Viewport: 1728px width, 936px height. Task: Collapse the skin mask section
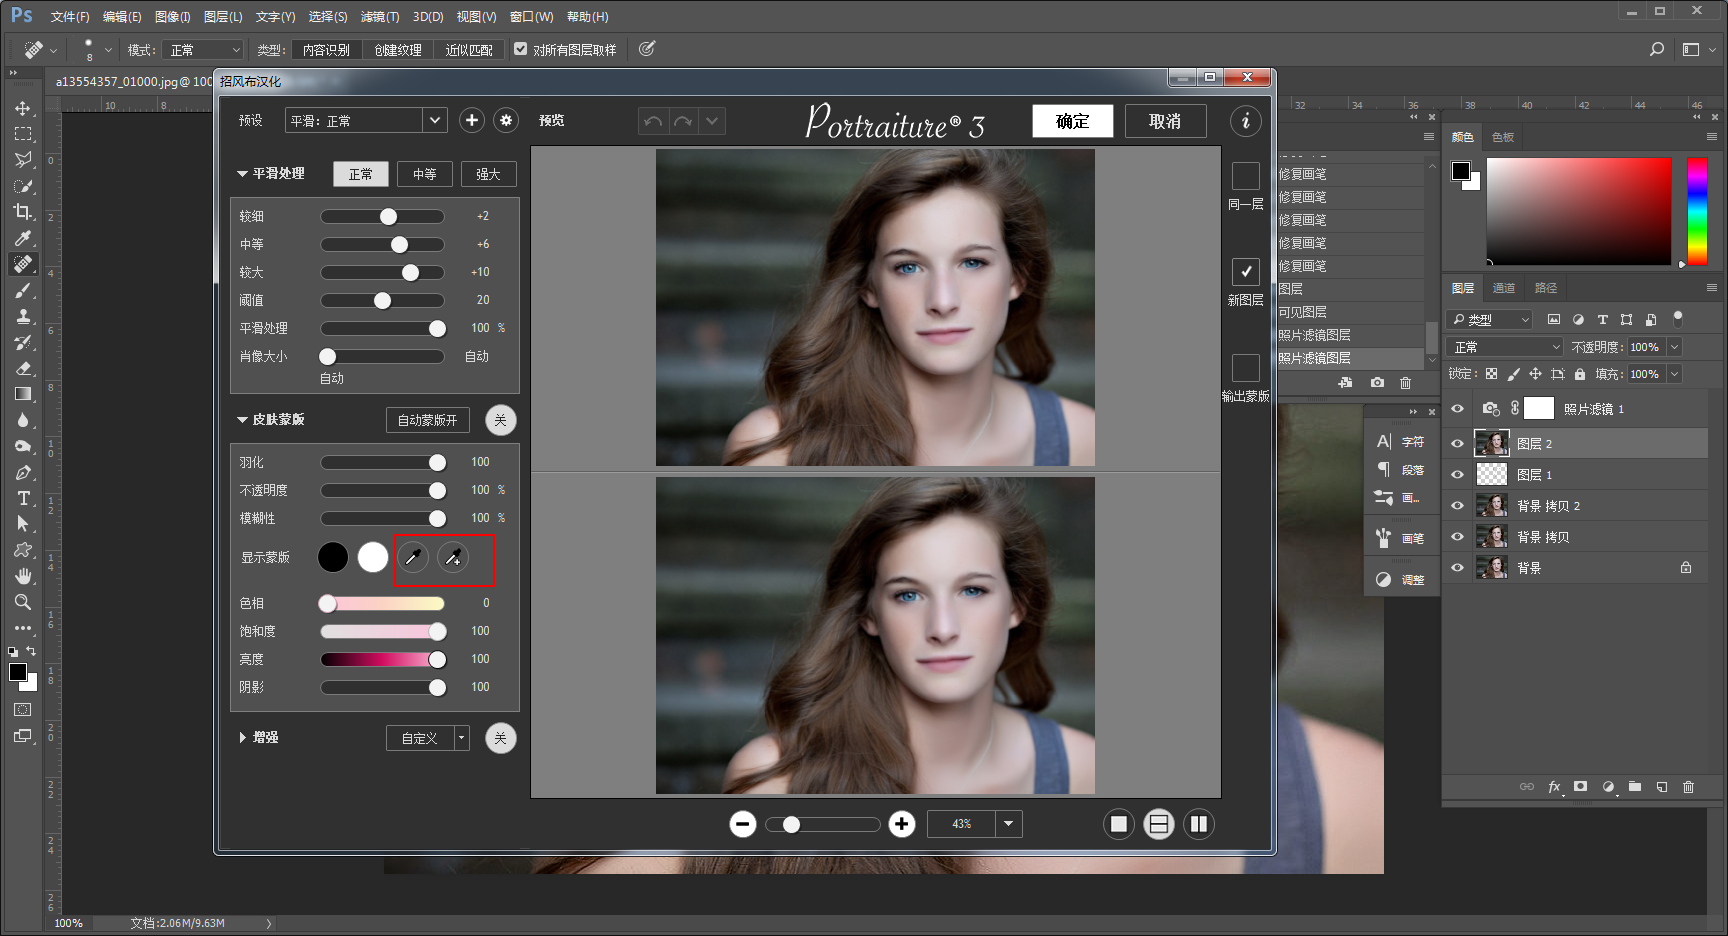[x=242, y=420]
